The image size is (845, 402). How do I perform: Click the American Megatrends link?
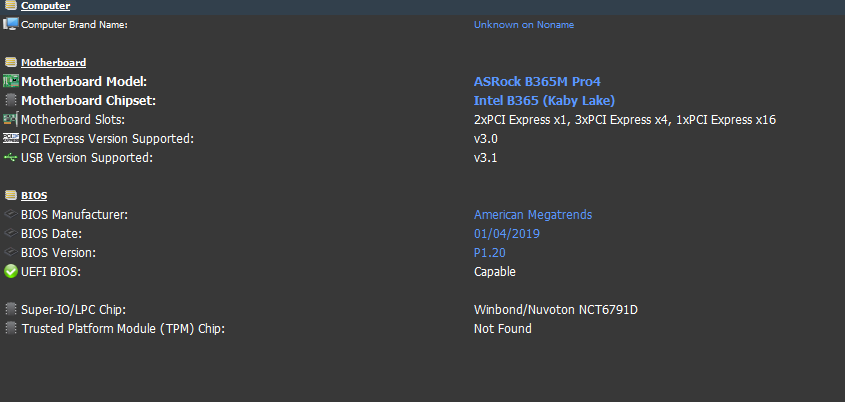[533, 214]
